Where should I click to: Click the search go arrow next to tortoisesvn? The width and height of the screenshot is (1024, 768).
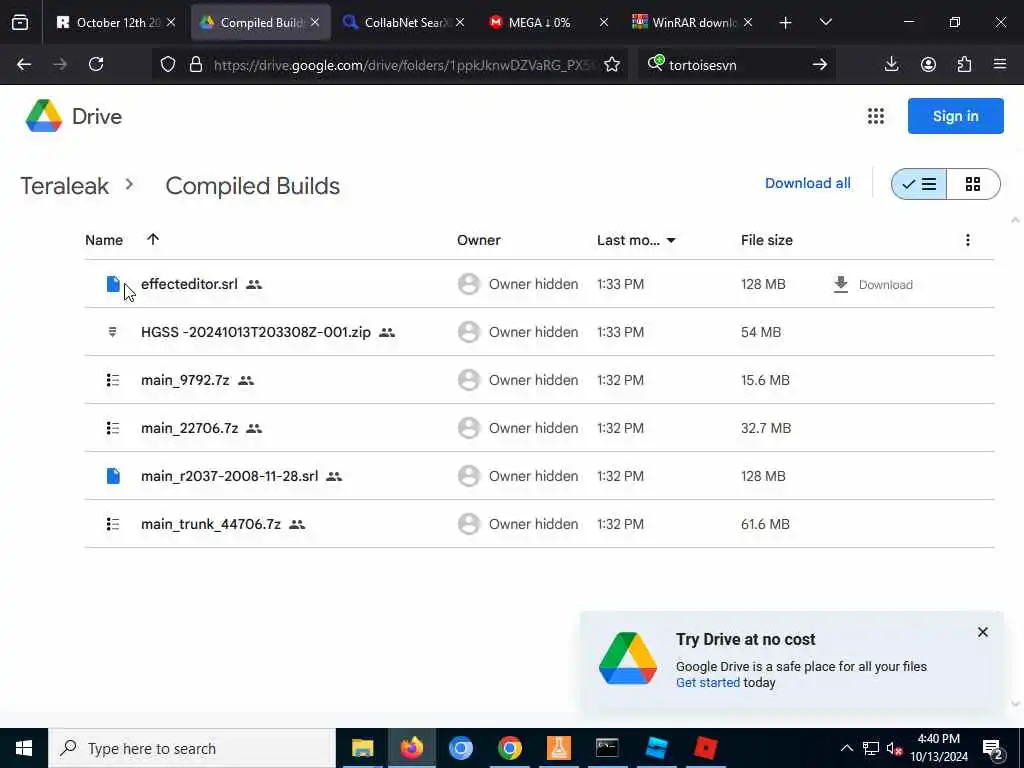coord(820,64)
